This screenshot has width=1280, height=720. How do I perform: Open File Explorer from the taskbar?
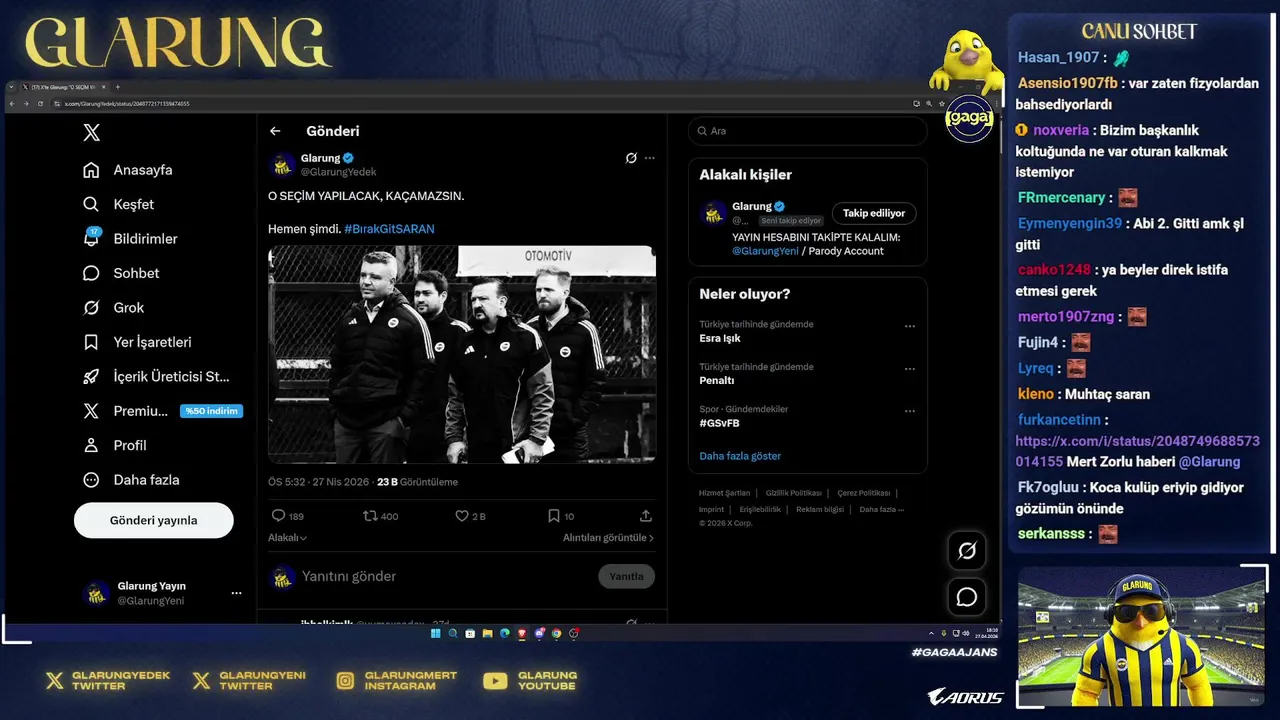point(487,633)
